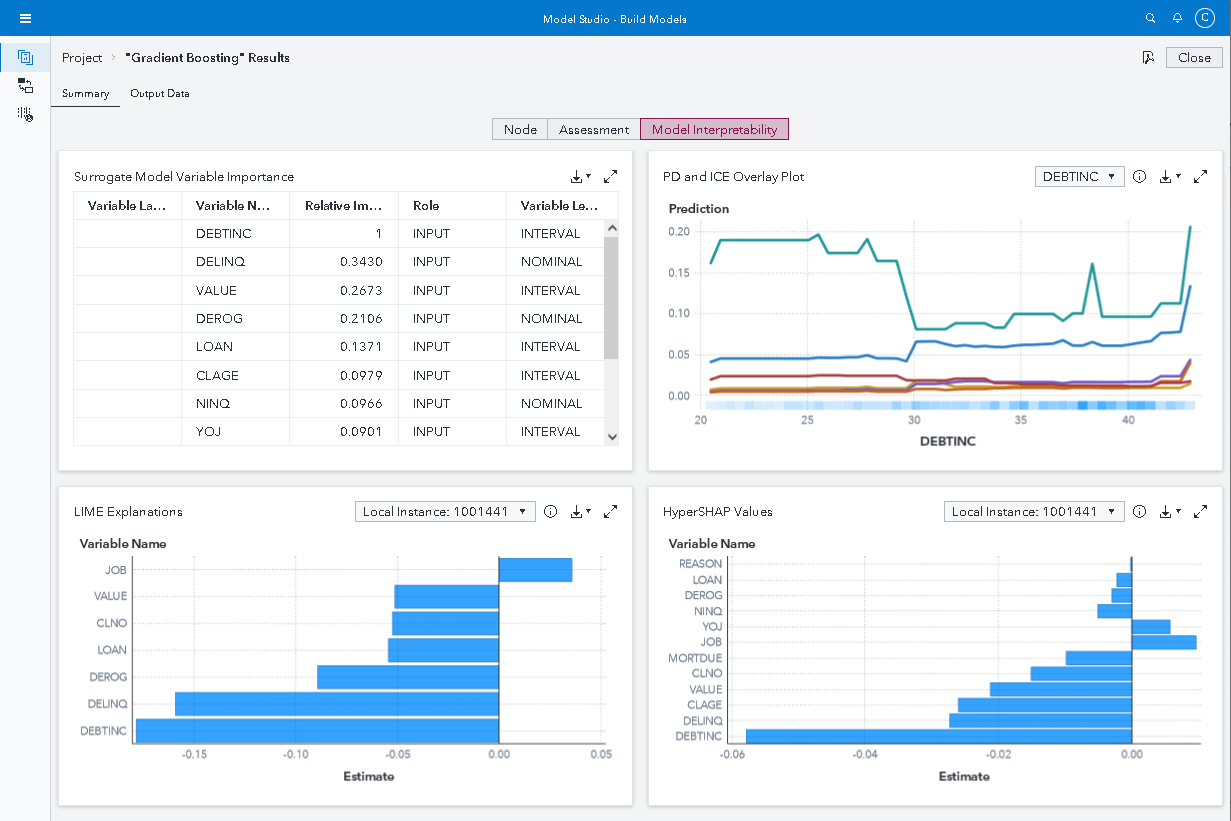The height and width of the screenshot is (821, 1231).
Task: Open the user profile circle icon
Action: tap(1204, 18)
